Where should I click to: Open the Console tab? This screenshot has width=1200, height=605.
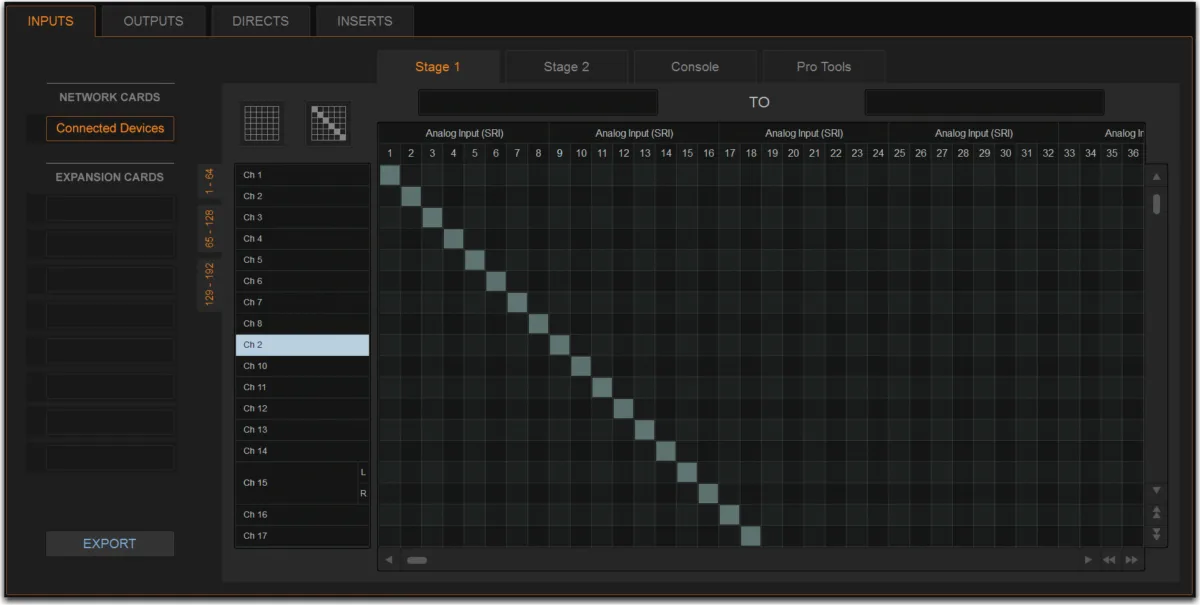[695, 67]
